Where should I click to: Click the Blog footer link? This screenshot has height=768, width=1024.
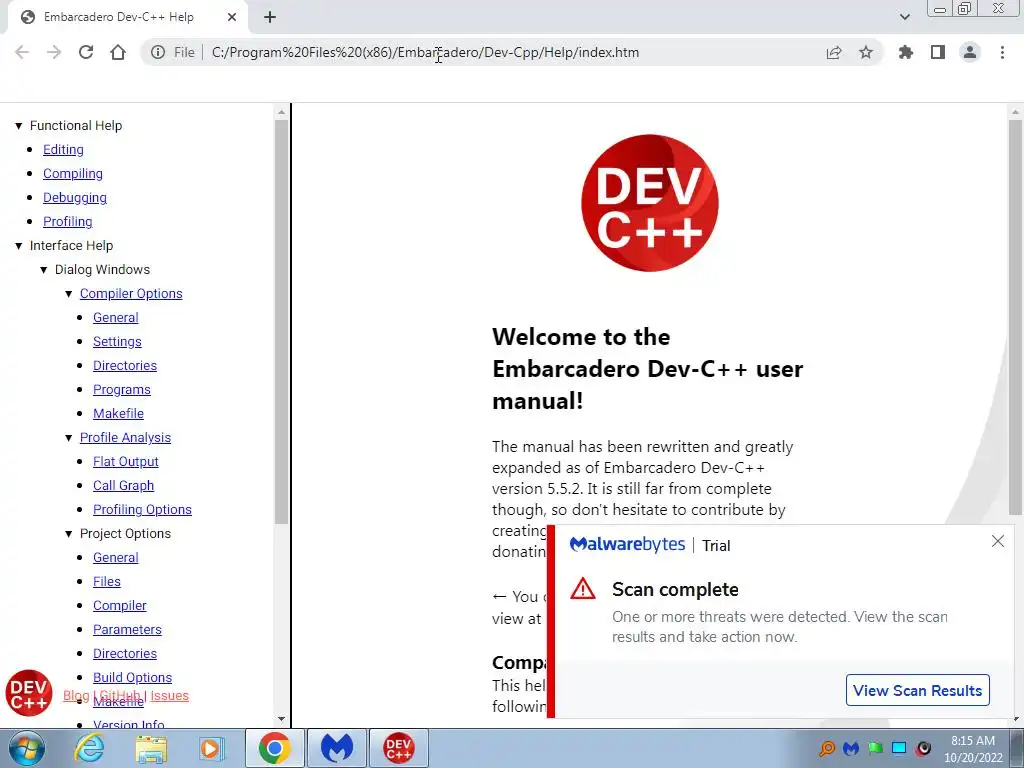click(76, 696)
